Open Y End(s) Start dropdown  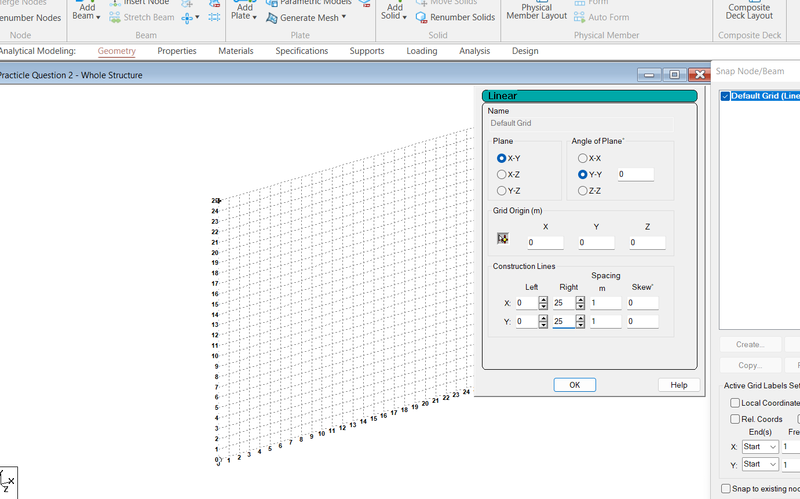[760, 464]
